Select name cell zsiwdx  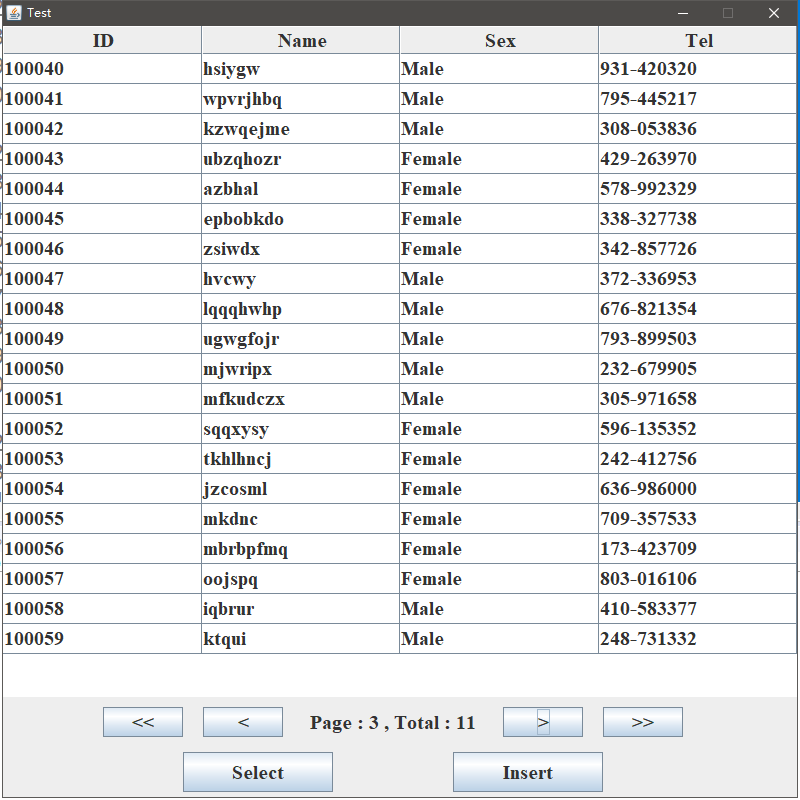point(301,249)
